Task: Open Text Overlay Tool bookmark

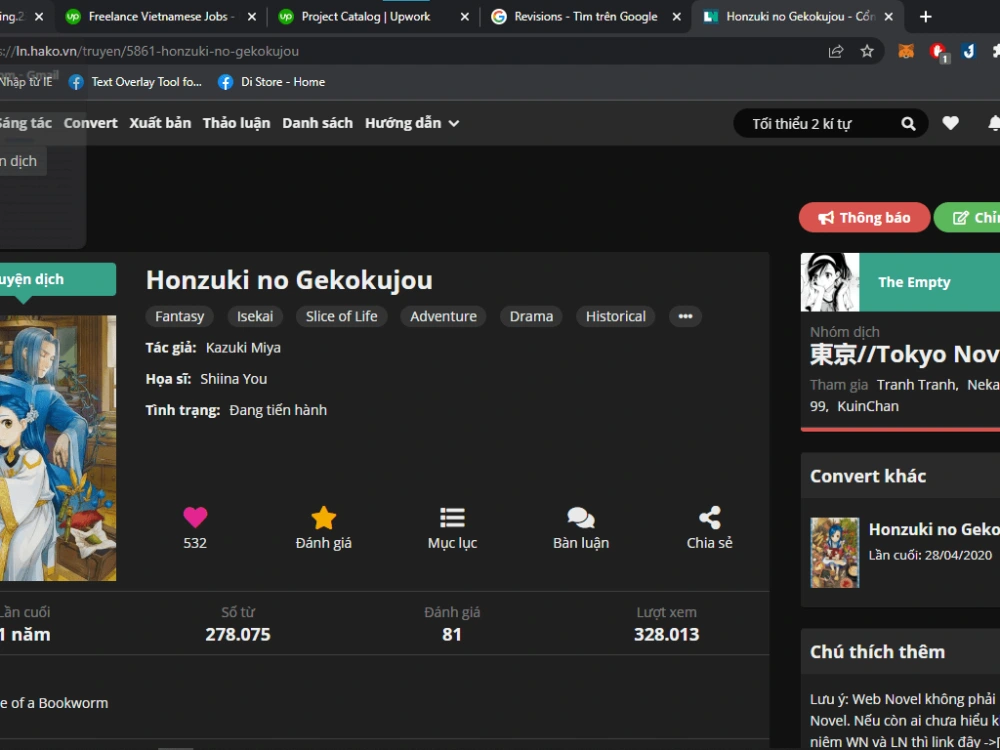Action: (x=135, y=82)
